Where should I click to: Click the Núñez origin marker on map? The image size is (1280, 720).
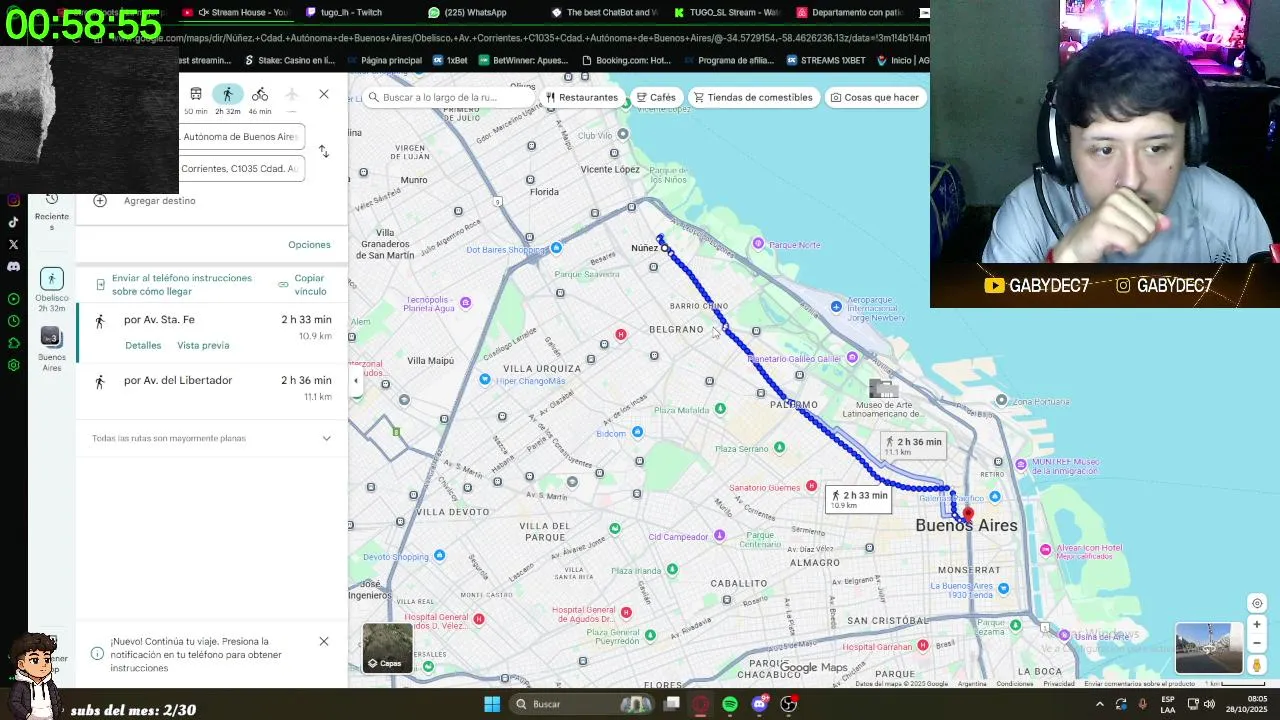click(x=664, y=248)
